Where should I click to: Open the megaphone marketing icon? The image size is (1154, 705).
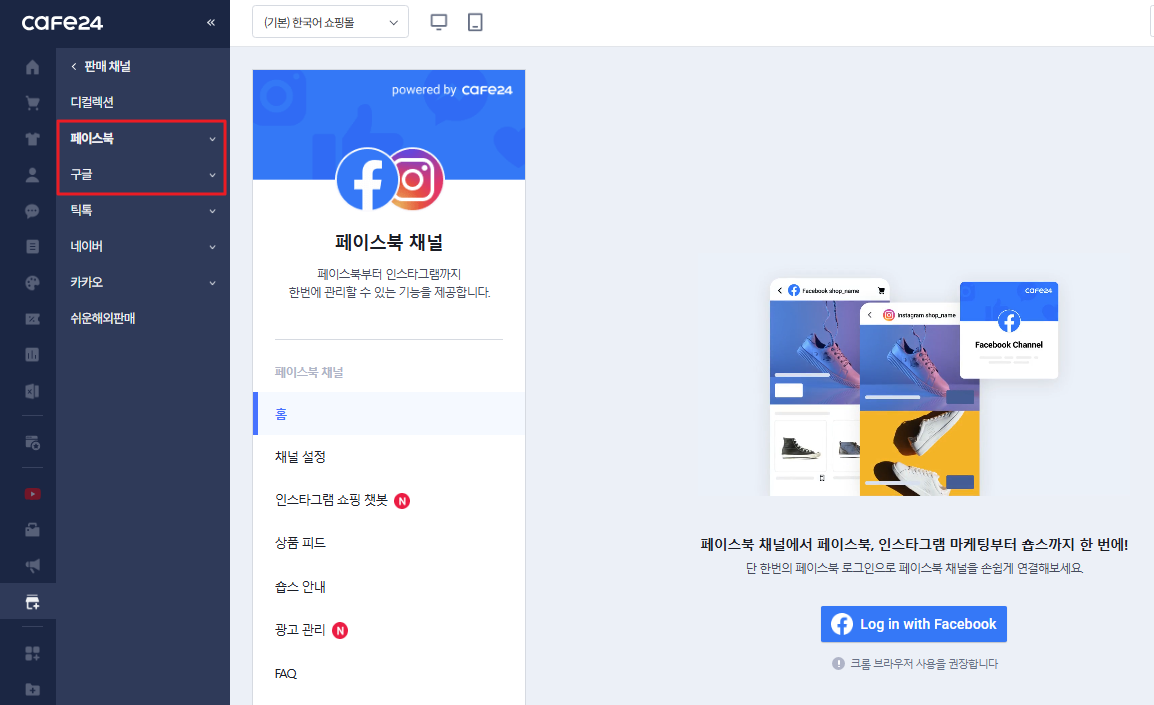[x=32, y=565]
